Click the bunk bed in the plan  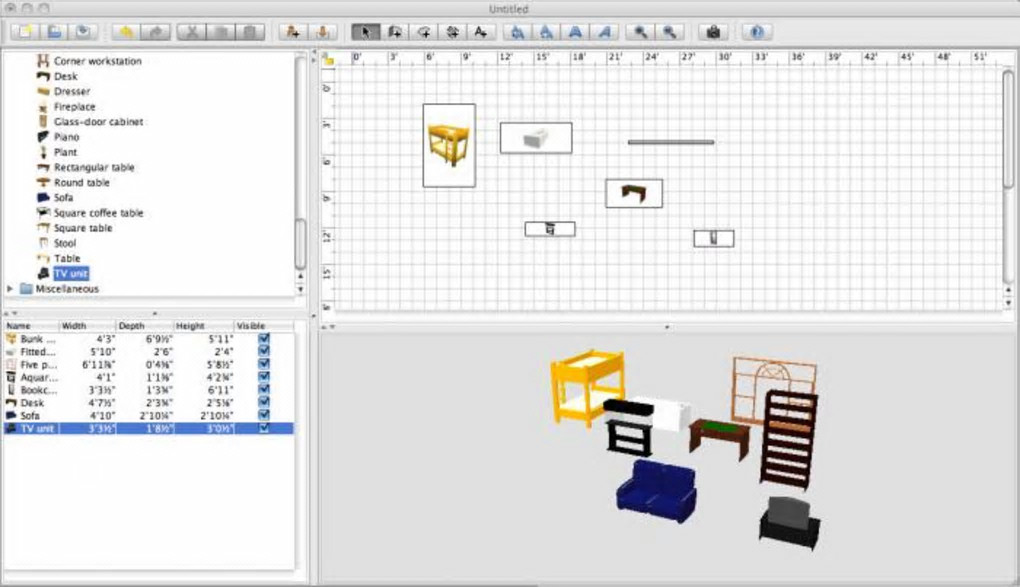click(449, 145)
